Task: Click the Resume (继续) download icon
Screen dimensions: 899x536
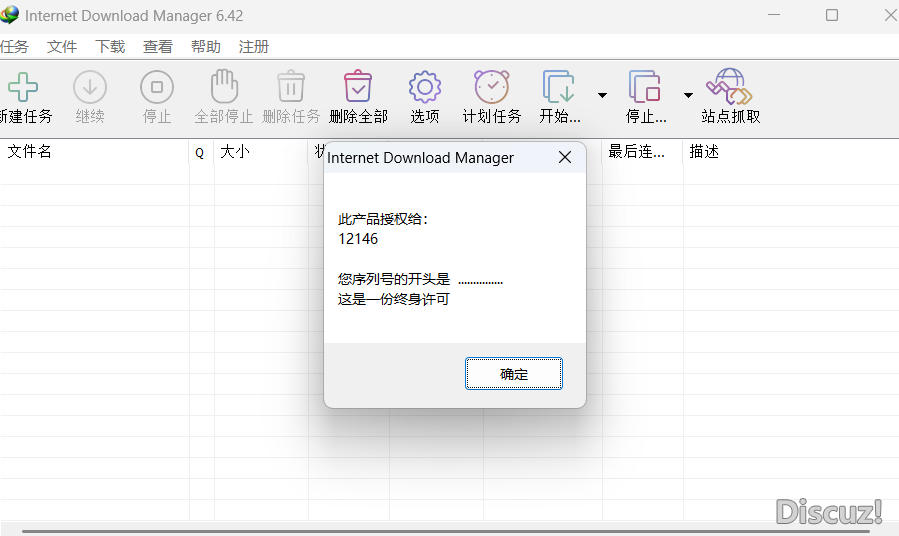Action: tap(90, 88)
